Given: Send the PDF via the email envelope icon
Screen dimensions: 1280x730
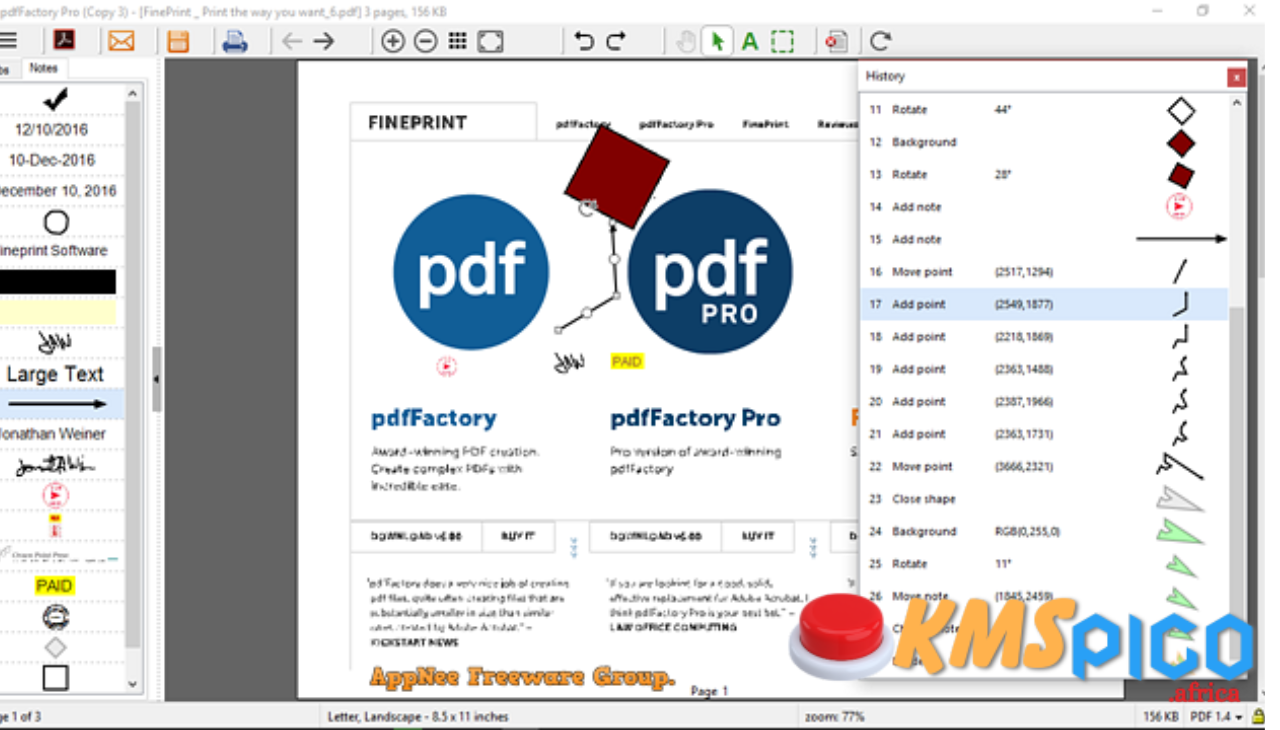Looking at the screenshot, I should [x=121, y=41].
